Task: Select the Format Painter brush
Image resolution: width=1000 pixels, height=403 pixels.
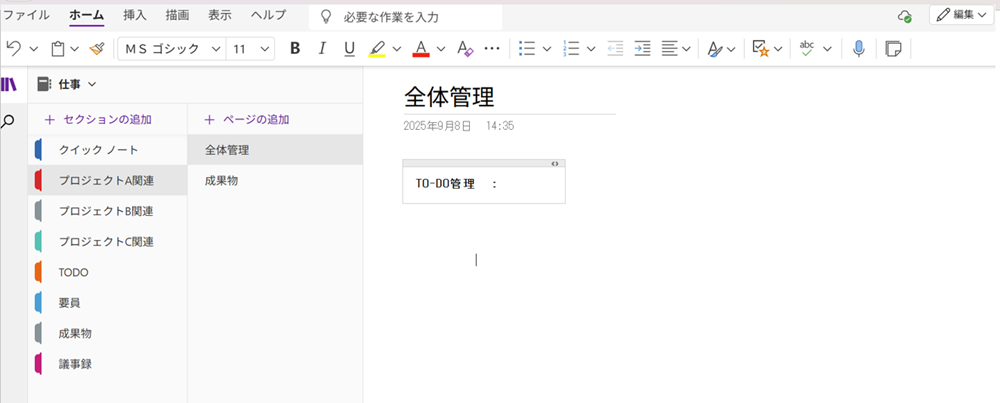Action: click(x=97, y=48)
